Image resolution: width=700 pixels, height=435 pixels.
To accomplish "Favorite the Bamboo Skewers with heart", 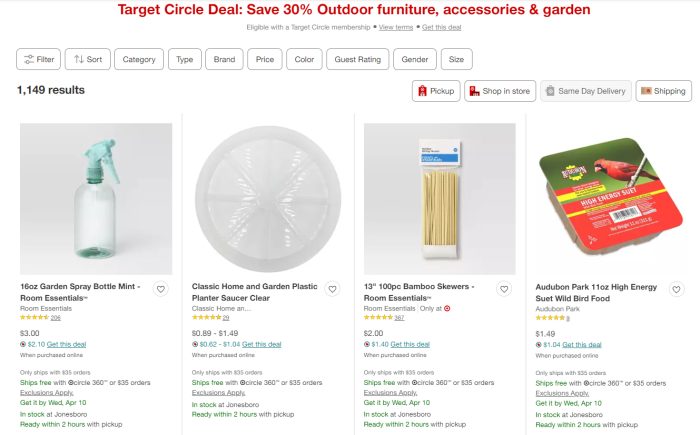I will coord(504,290).
